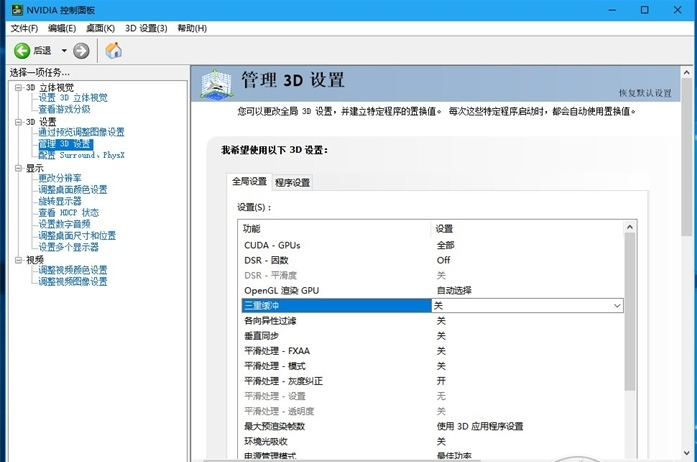Open the 帮助(H) menu
The height and width of the screenshot is (462, 697).
point(192,28)
